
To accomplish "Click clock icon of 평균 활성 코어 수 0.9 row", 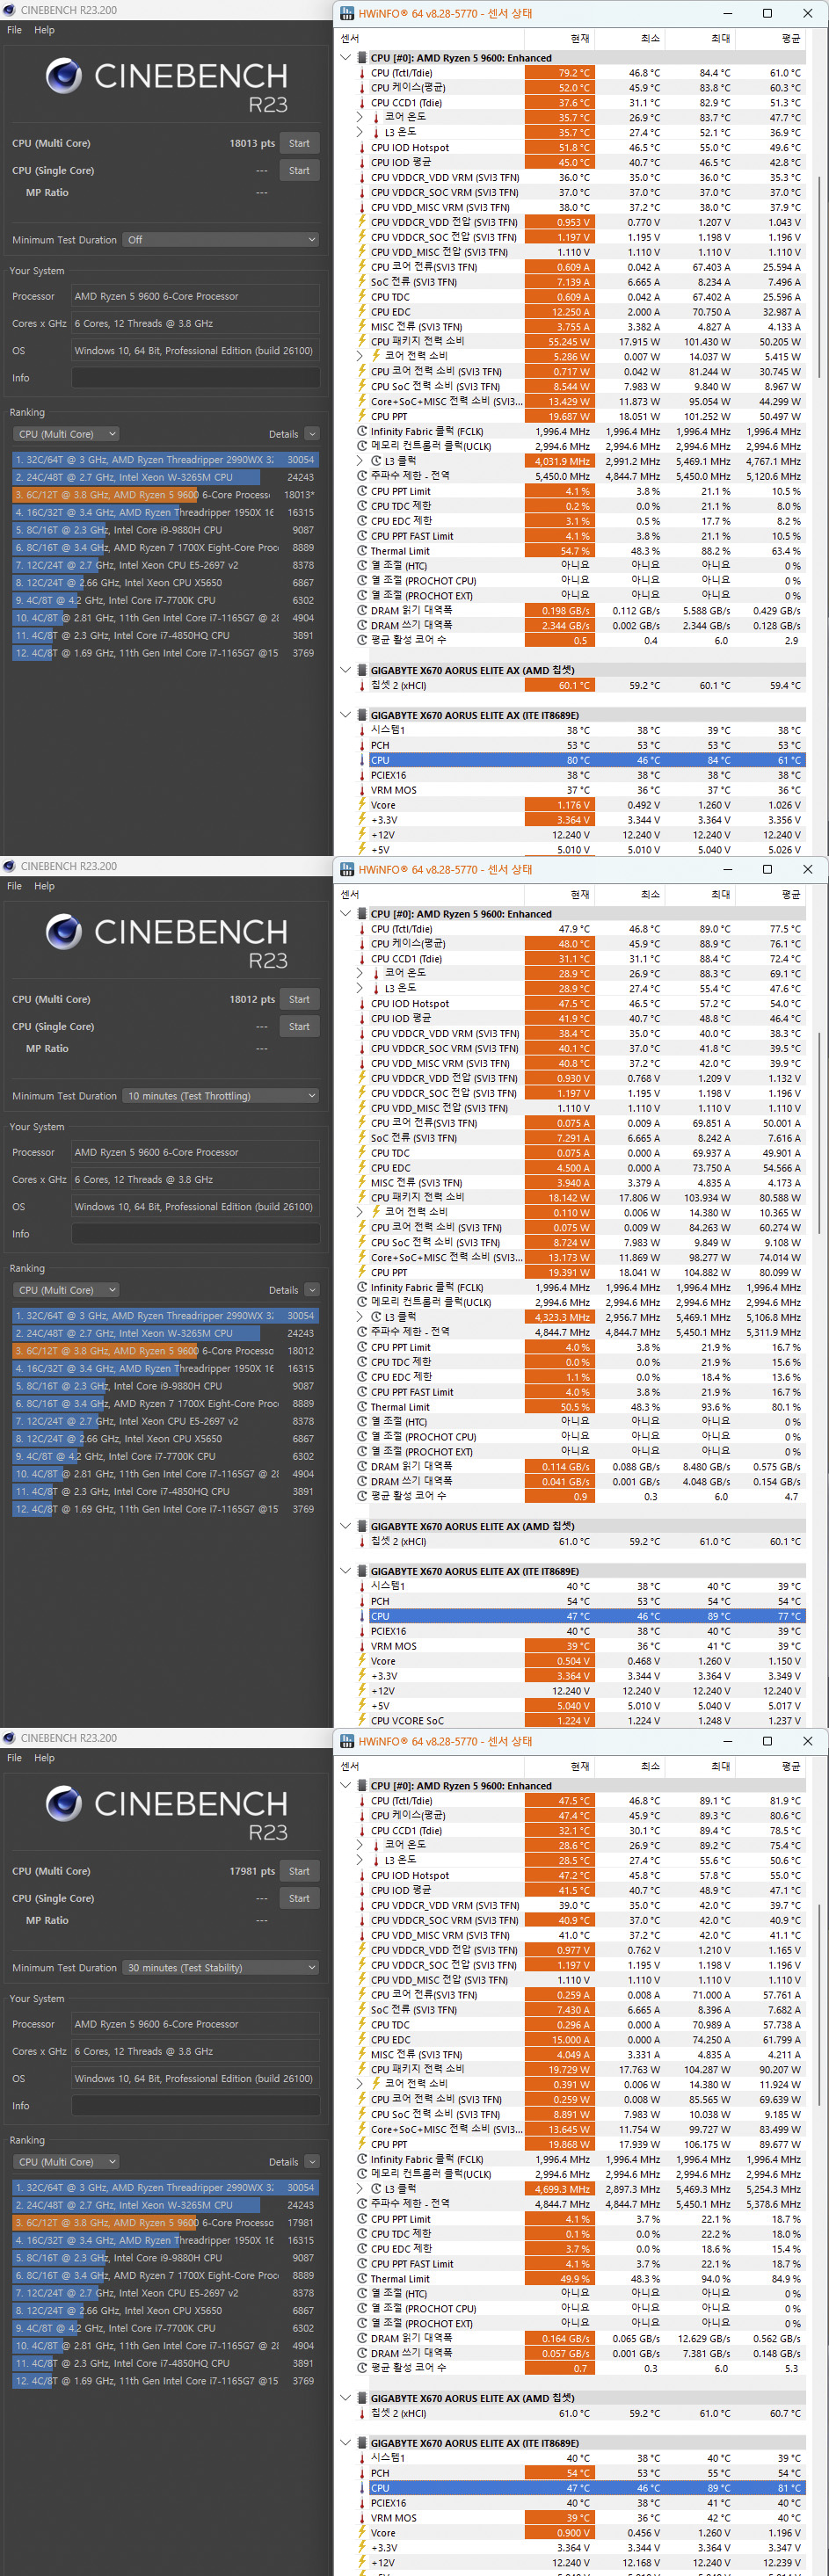I will pos(362,1496).
